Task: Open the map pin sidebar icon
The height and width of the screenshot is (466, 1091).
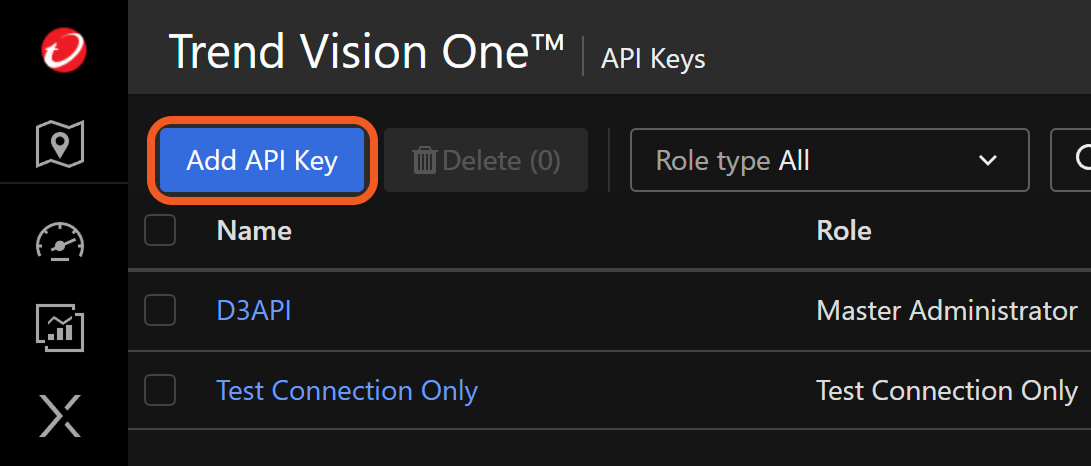Action: [60, 144]
